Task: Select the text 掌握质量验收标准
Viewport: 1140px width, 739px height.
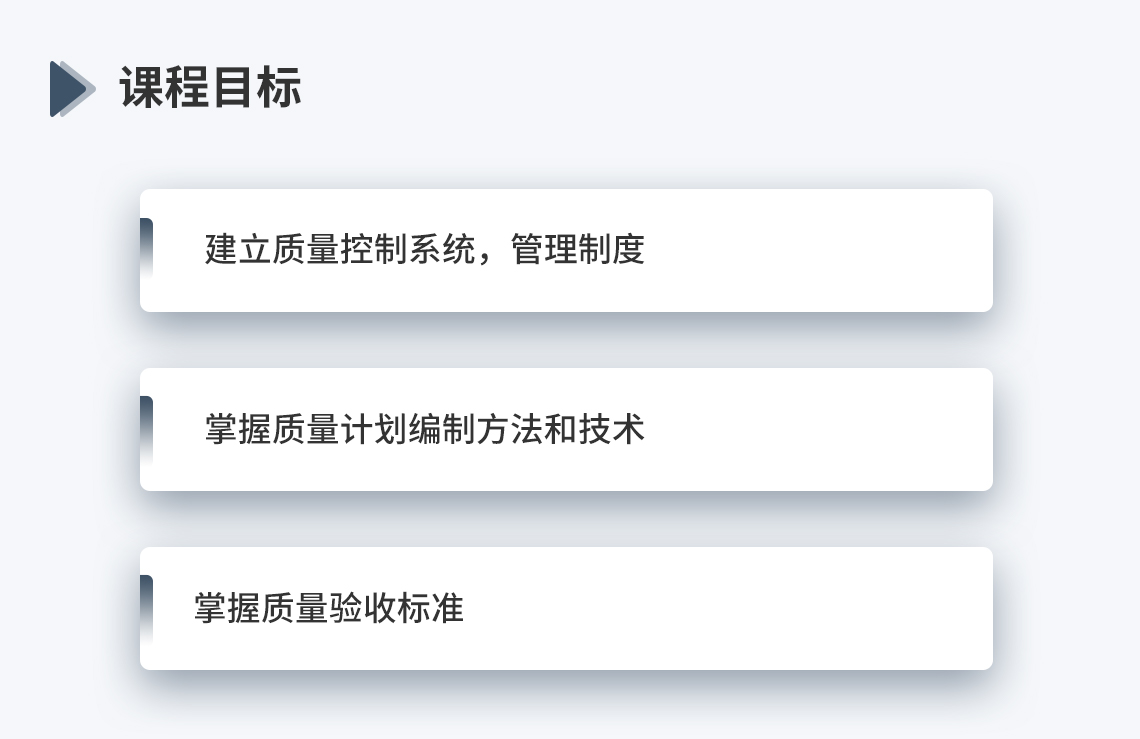Action: [329, 608]
